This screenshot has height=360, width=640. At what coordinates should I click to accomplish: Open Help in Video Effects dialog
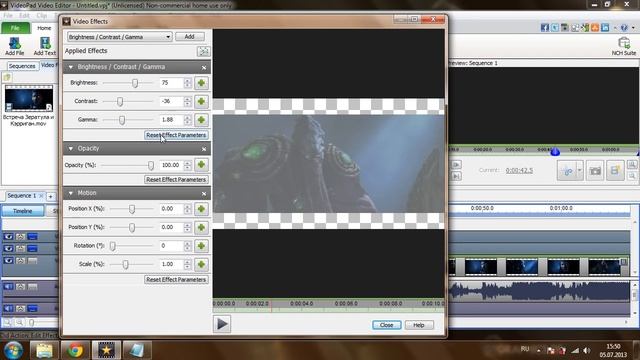419,325
